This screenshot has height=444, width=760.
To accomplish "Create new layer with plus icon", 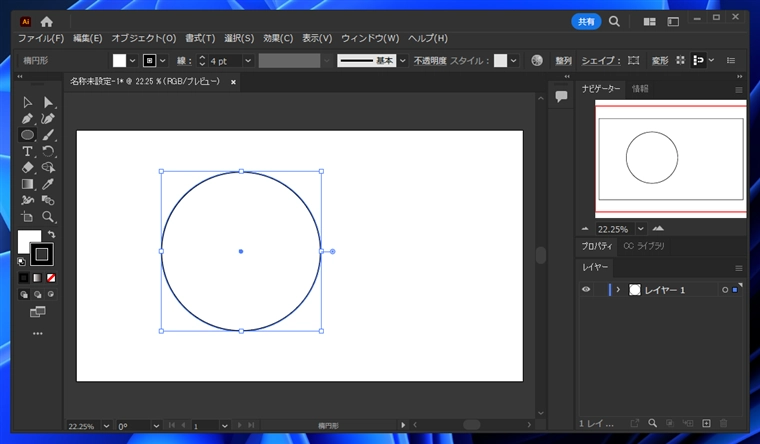I will [706, 424].
